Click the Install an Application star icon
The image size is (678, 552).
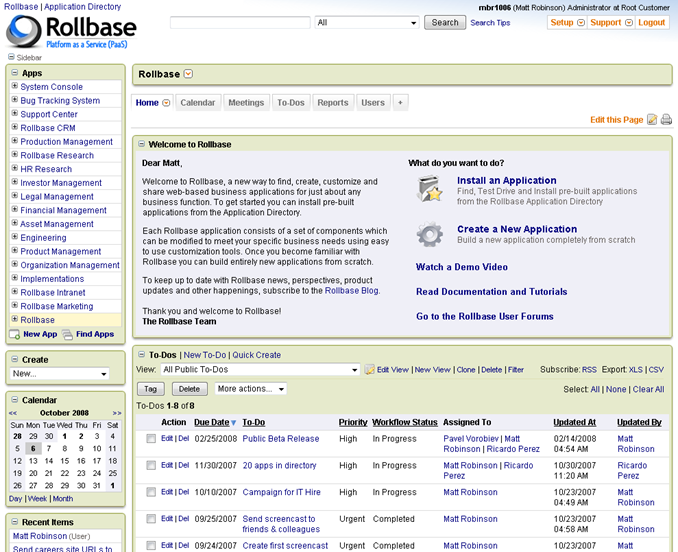(429, 188)
